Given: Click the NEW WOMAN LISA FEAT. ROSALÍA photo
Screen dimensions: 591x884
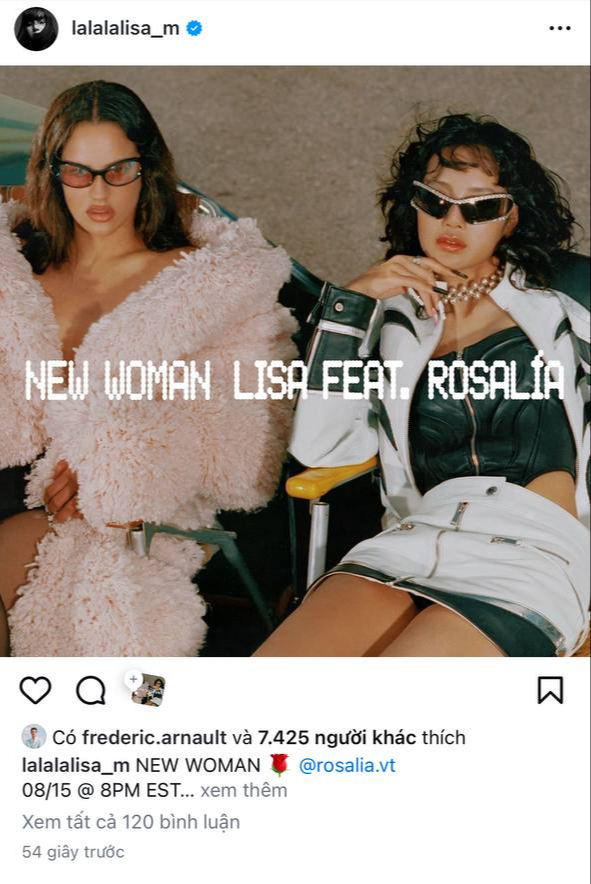Looking at the screenshot, I should pos(296,361).
